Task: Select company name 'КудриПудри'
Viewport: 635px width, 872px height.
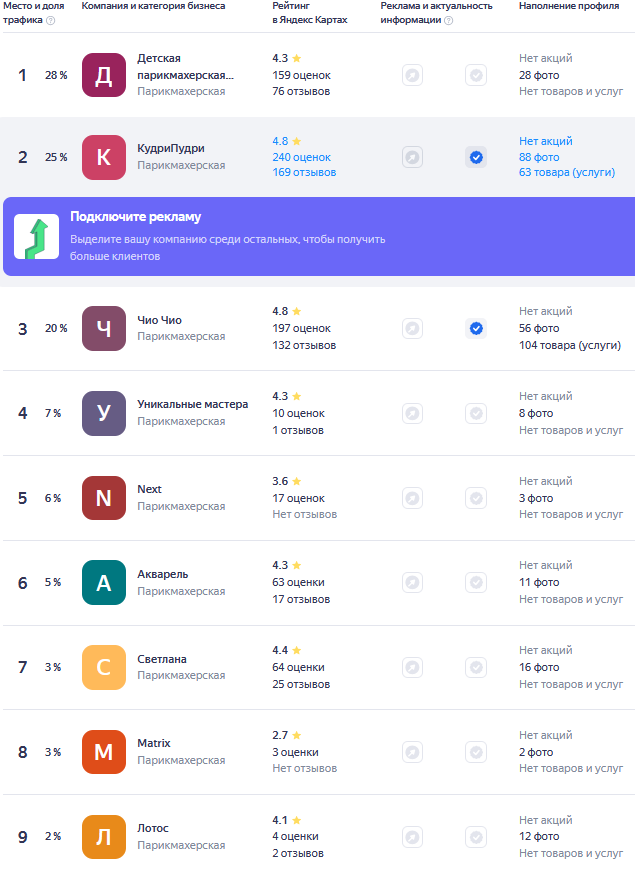Action: (x=171, y=148)
